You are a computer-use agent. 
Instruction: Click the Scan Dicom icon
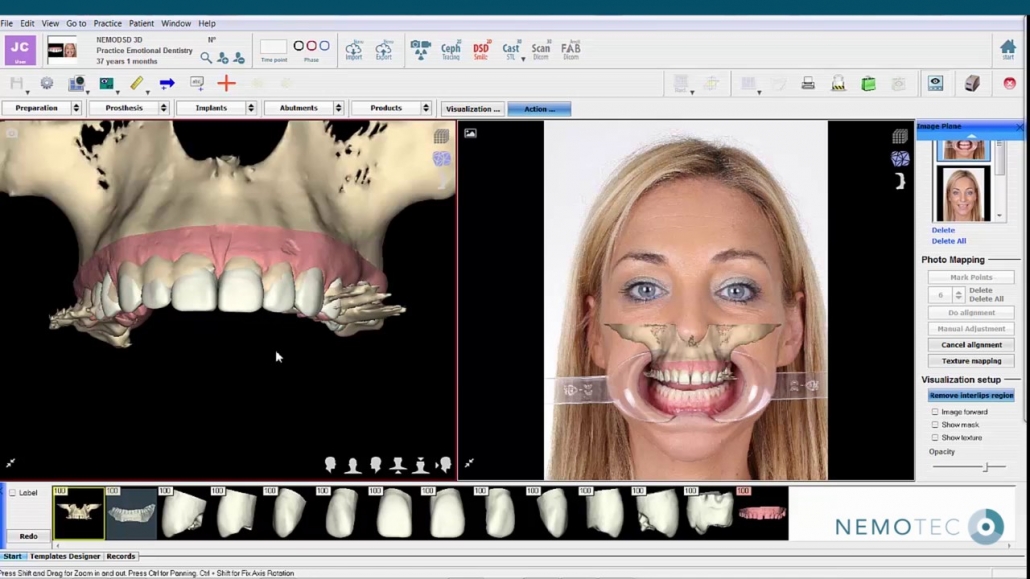point(541,50)
